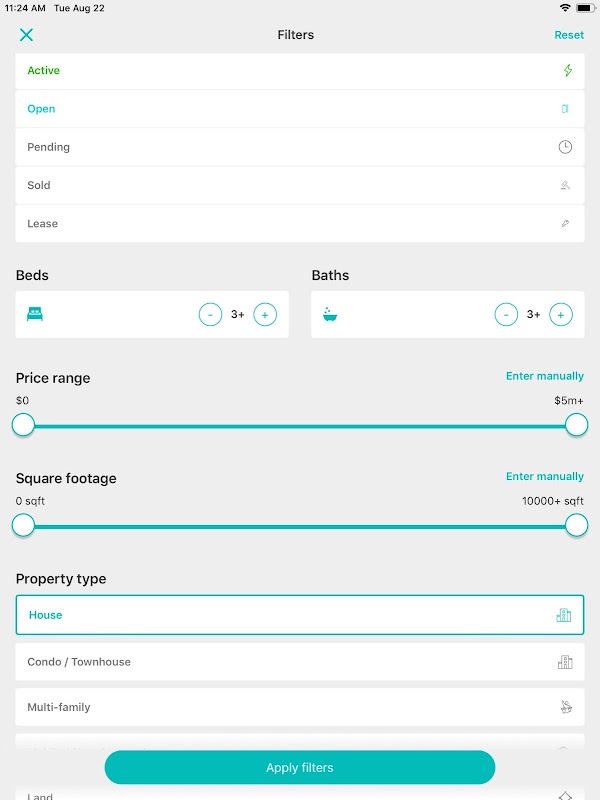
Task: Enter price range manually
Action: click(544, 376)
